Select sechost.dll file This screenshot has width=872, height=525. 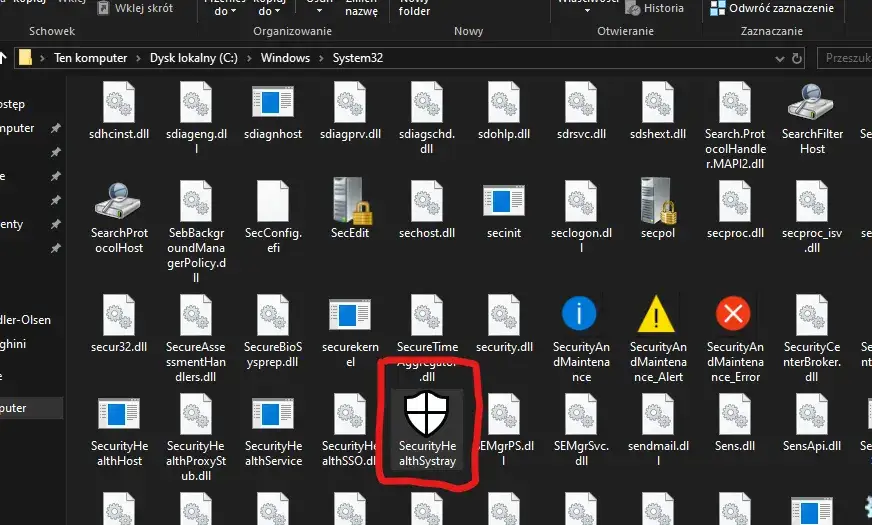(427, 209)
